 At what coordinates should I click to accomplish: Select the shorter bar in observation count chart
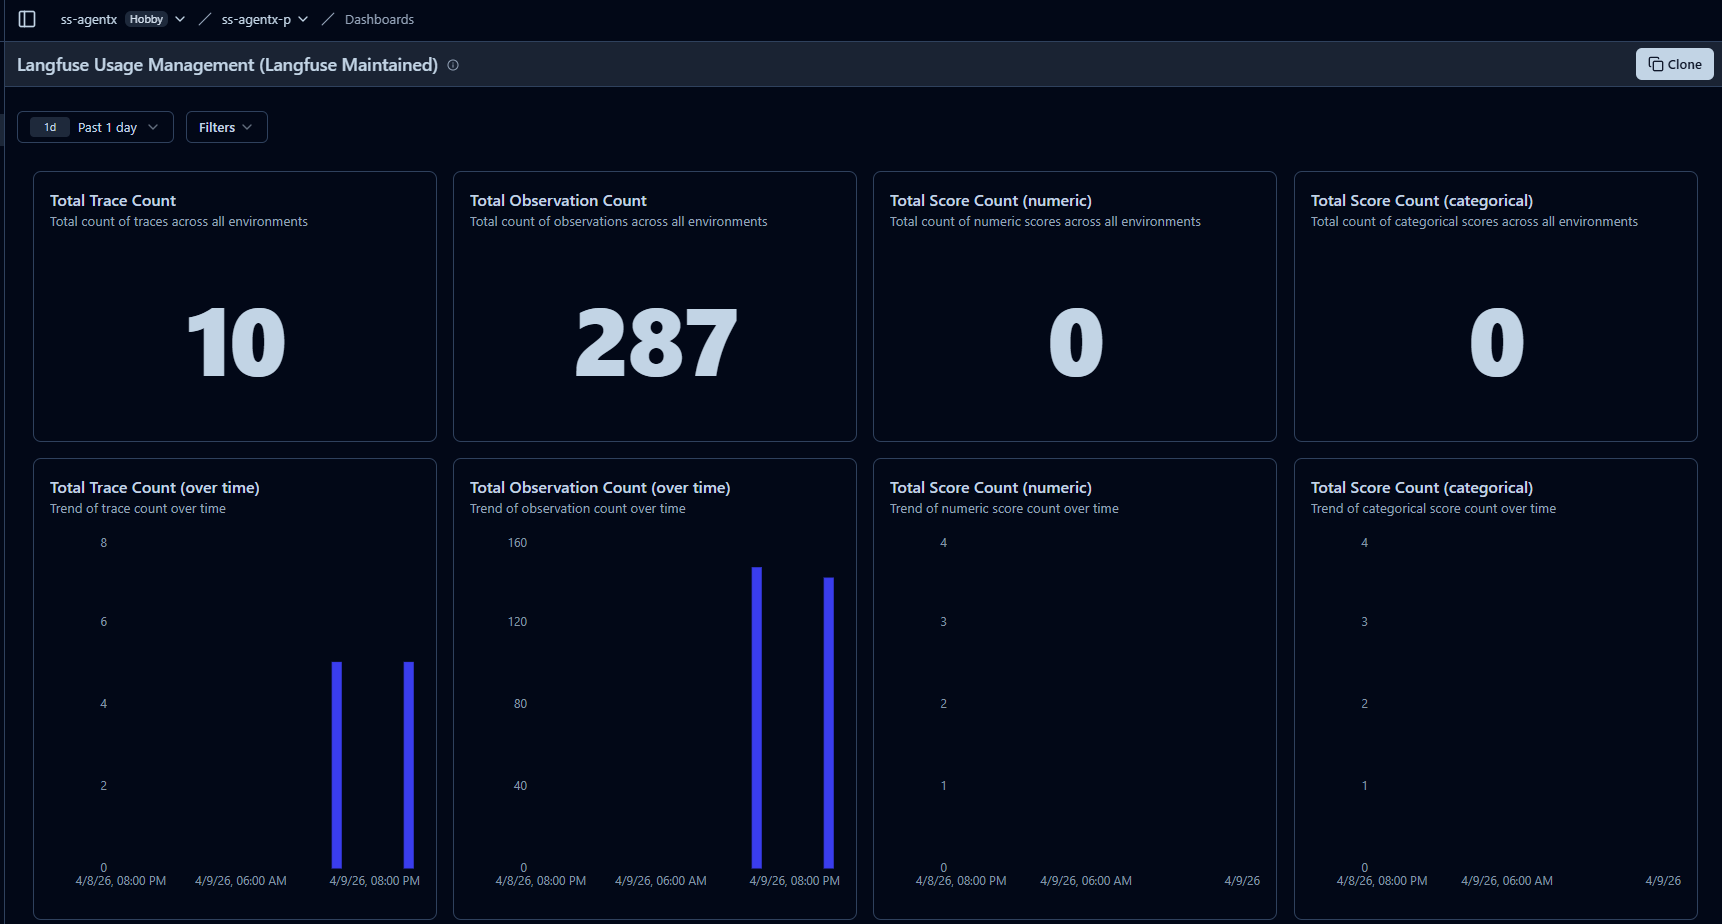pyautogui.click(x=829, y=722)
